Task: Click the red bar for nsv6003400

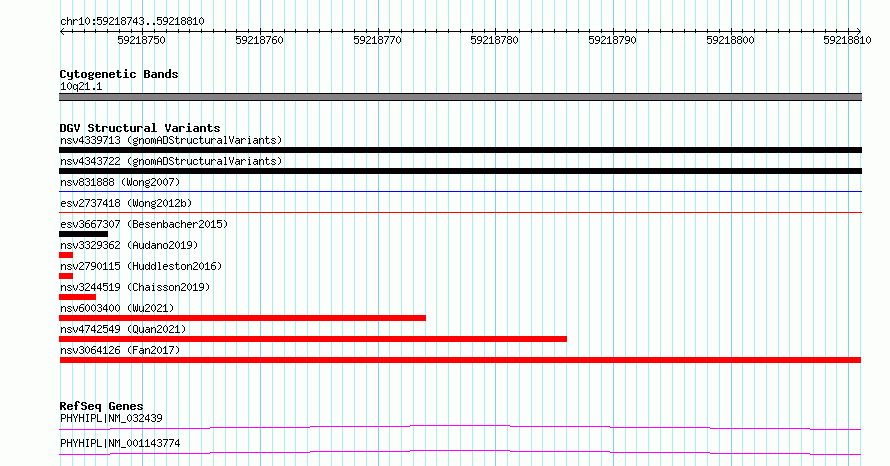Action: [x=242, y=318]
